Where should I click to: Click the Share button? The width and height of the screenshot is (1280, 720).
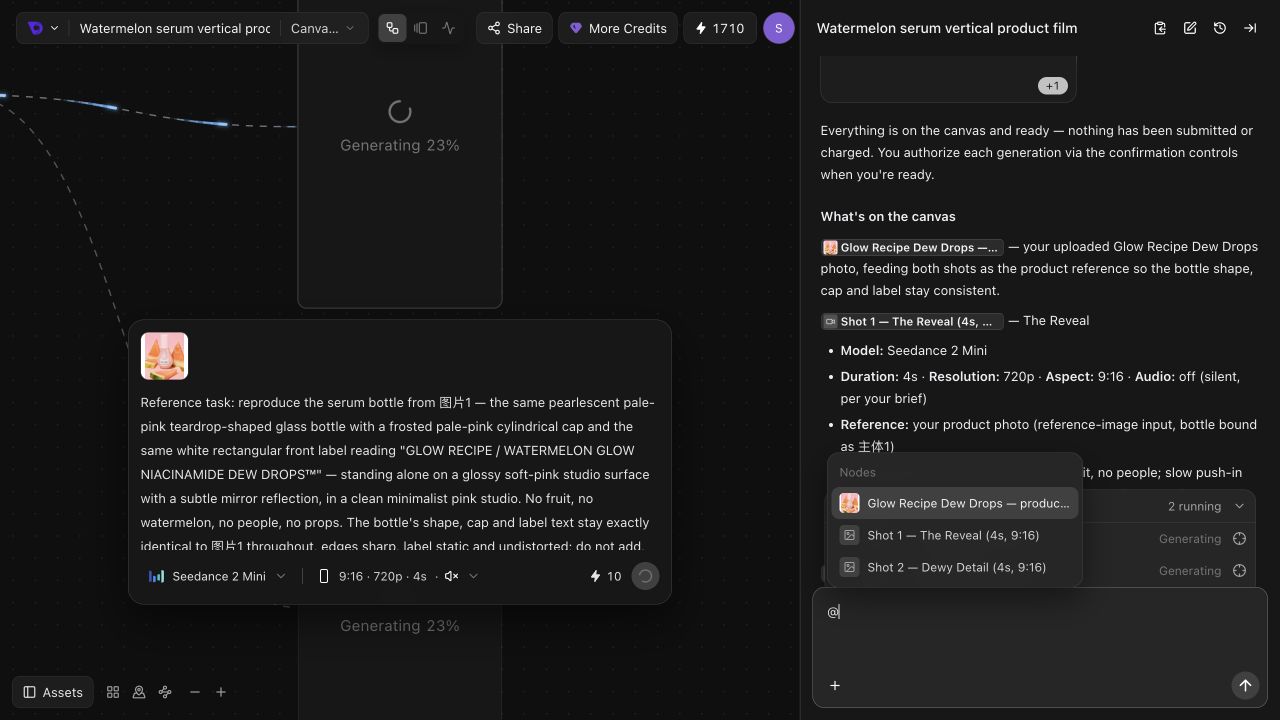514,28
